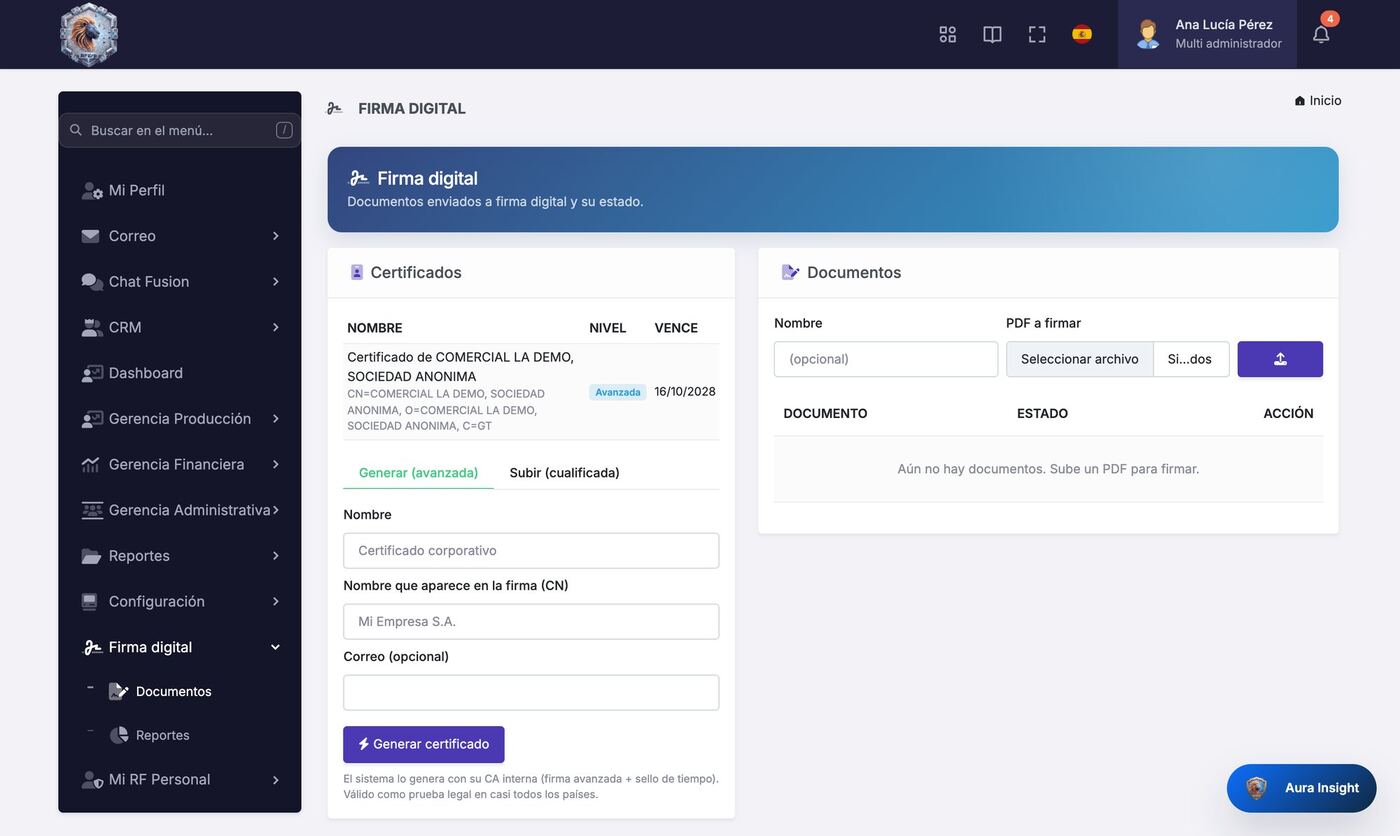Screen dimensions: 1400x836
Task: Open the book documentation icon
Action: click(x=992, y=34)
